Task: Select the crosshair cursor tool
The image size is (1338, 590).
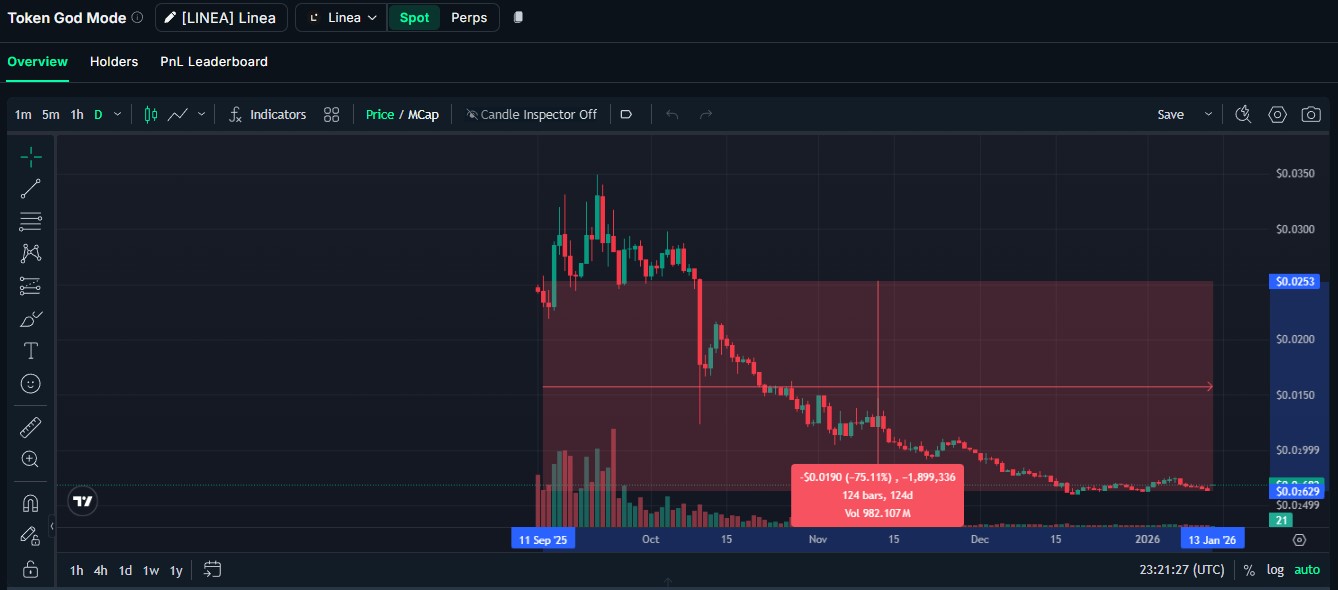Action: click(31, 156)
